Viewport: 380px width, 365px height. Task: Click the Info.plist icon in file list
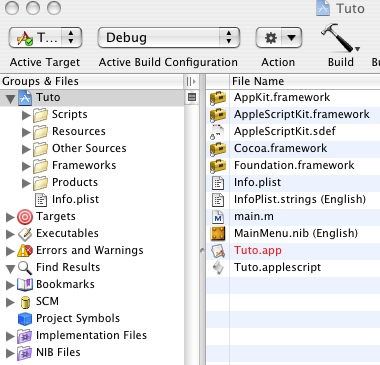pyautogui.click(x=218, y=183)
